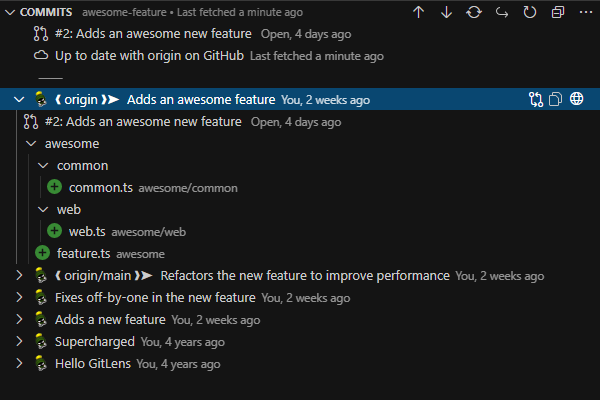Screen dimensions: 600x400
Task: Open commit on remote globe icon
Action: 577,99
